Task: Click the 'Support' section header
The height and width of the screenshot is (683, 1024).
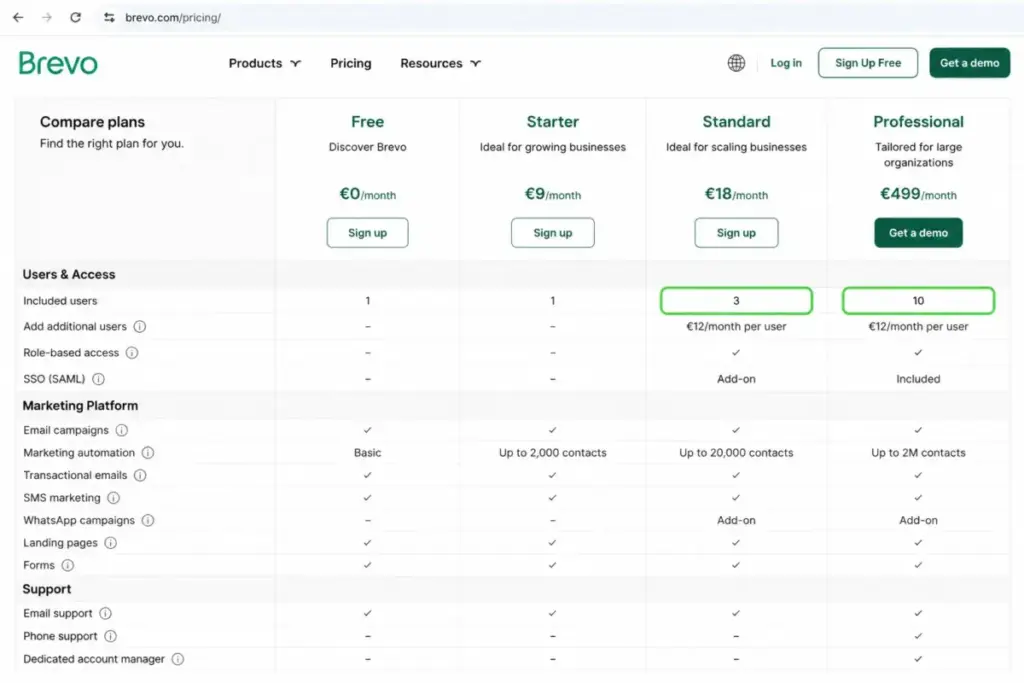Action: coord(46,589)
